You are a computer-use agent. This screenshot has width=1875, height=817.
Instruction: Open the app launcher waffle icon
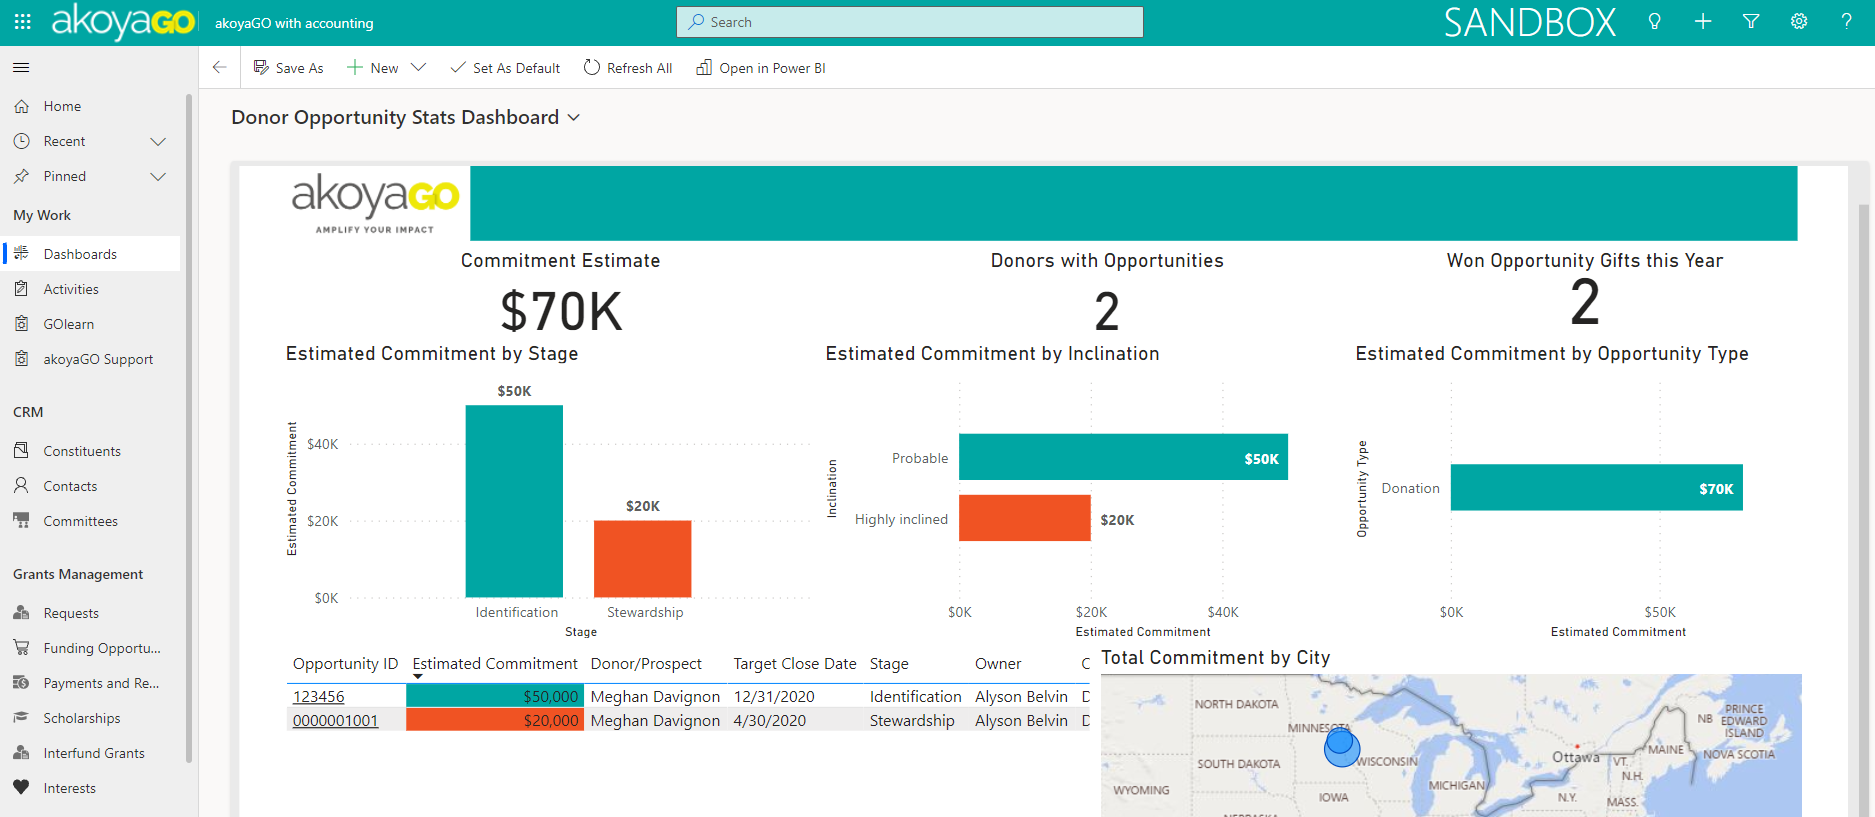(x=22, y=22)
